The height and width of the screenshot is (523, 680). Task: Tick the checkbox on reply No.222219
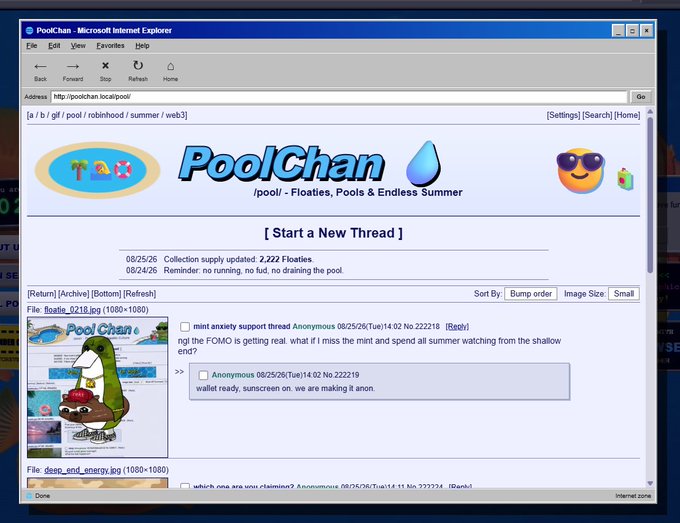click(203, 375)
